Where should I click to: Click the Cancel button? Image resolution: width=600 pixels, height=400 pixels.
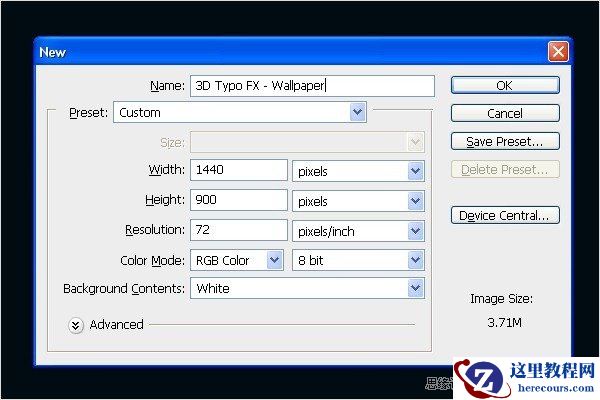click(505, 113)
